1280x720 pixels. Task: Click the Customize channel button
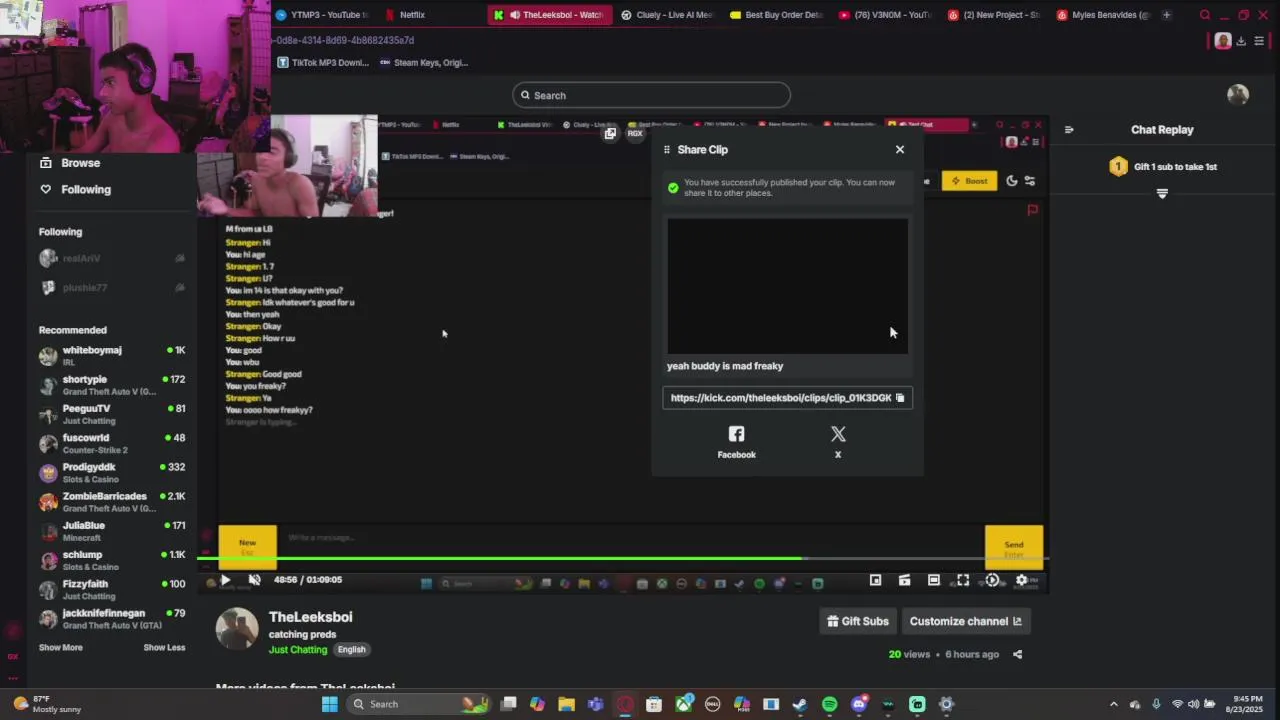pyautogui.click(x=965, y=621)
